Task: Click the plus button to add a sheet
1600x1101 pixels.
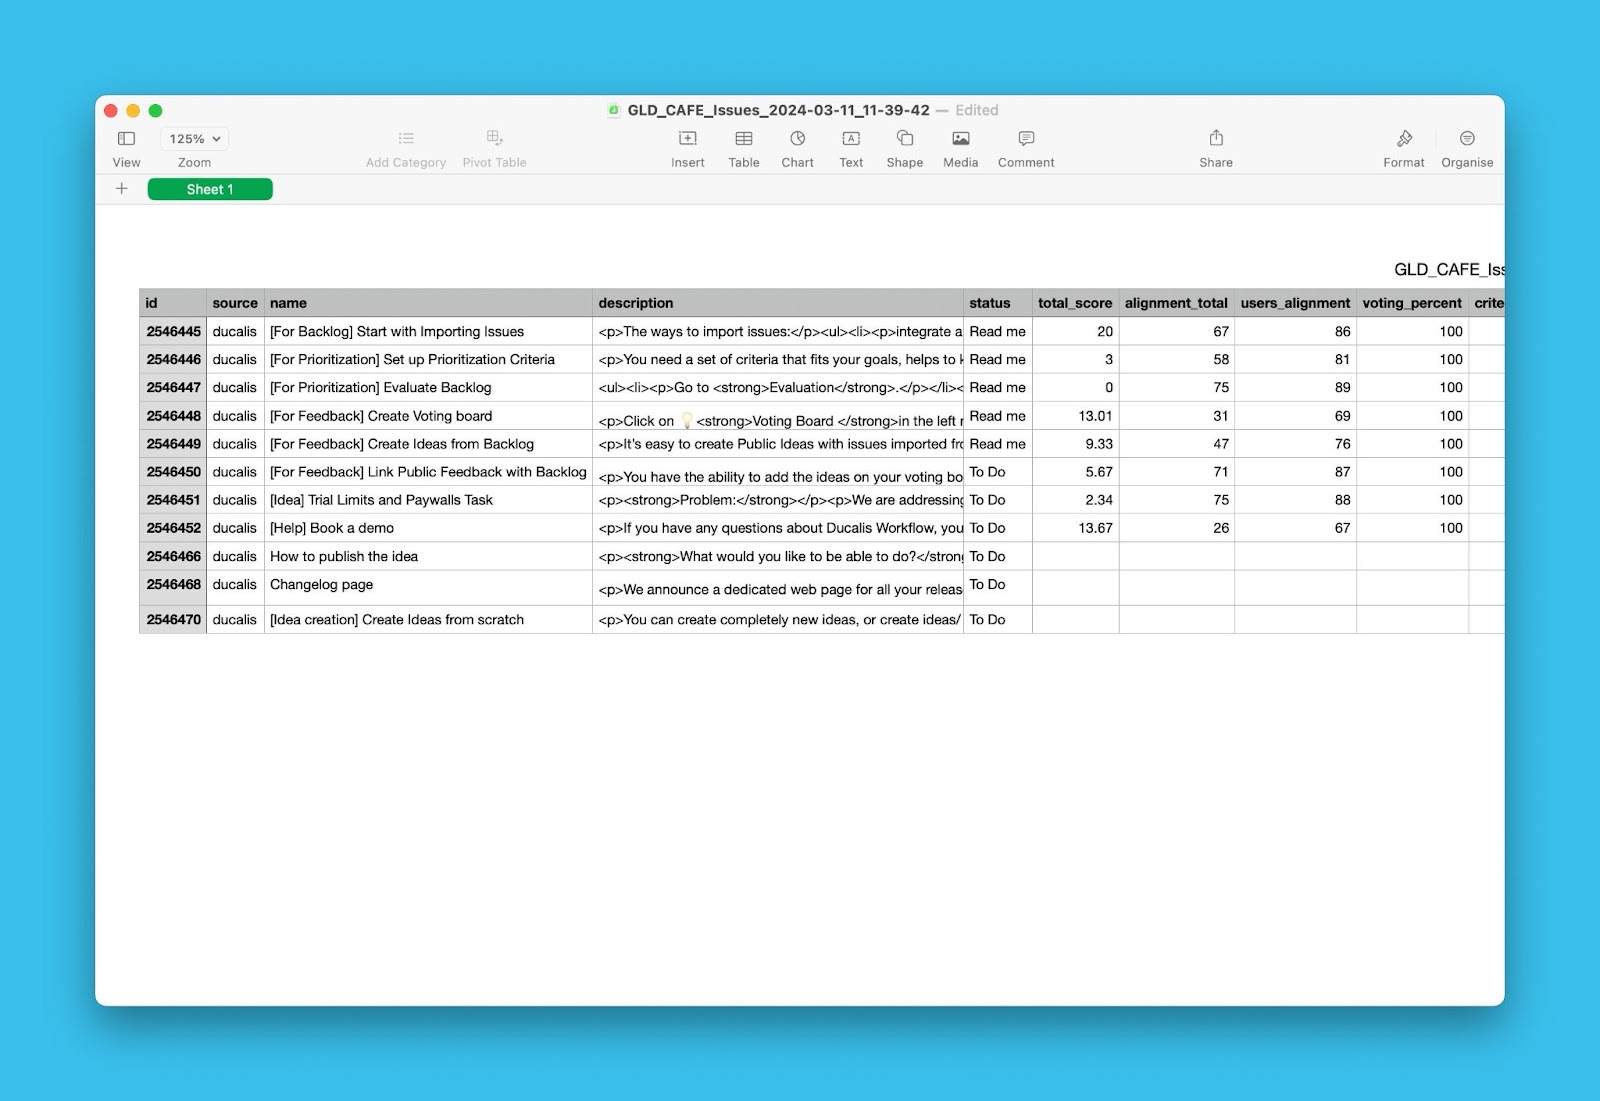Action: pos(121,188)
